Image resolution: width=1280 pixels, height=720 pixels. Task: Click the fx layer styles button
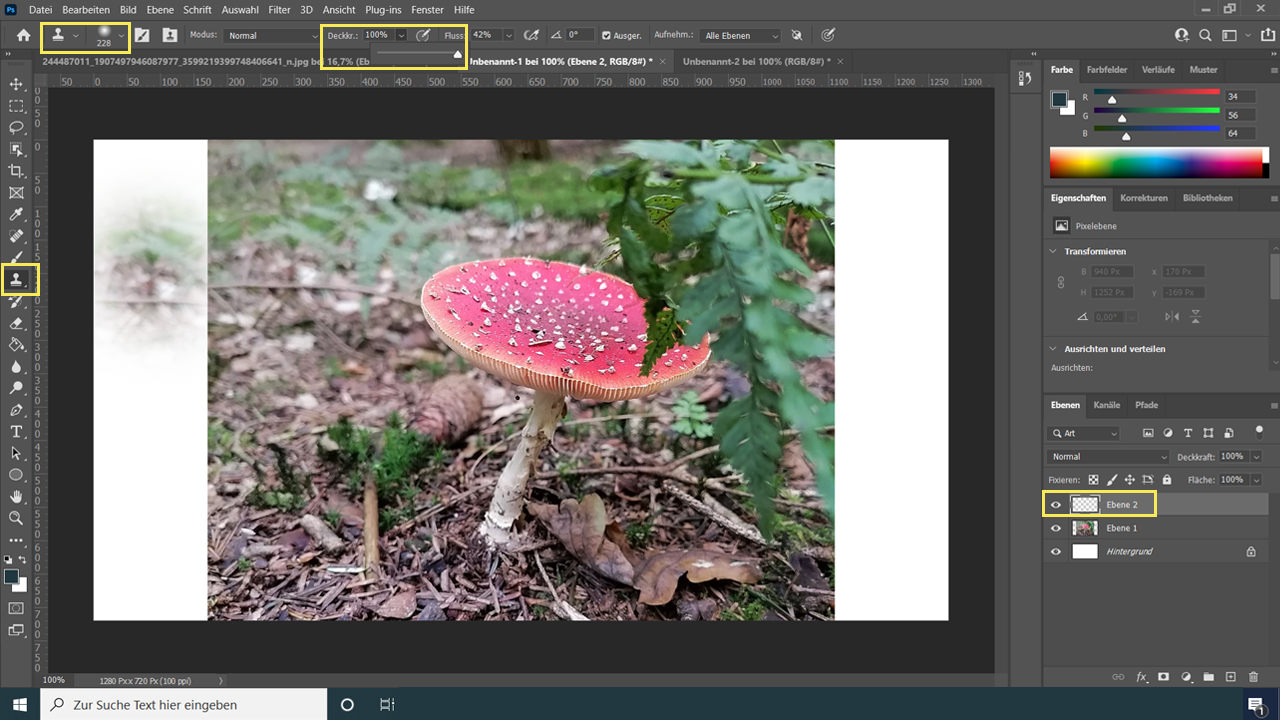click(1141, 677)
